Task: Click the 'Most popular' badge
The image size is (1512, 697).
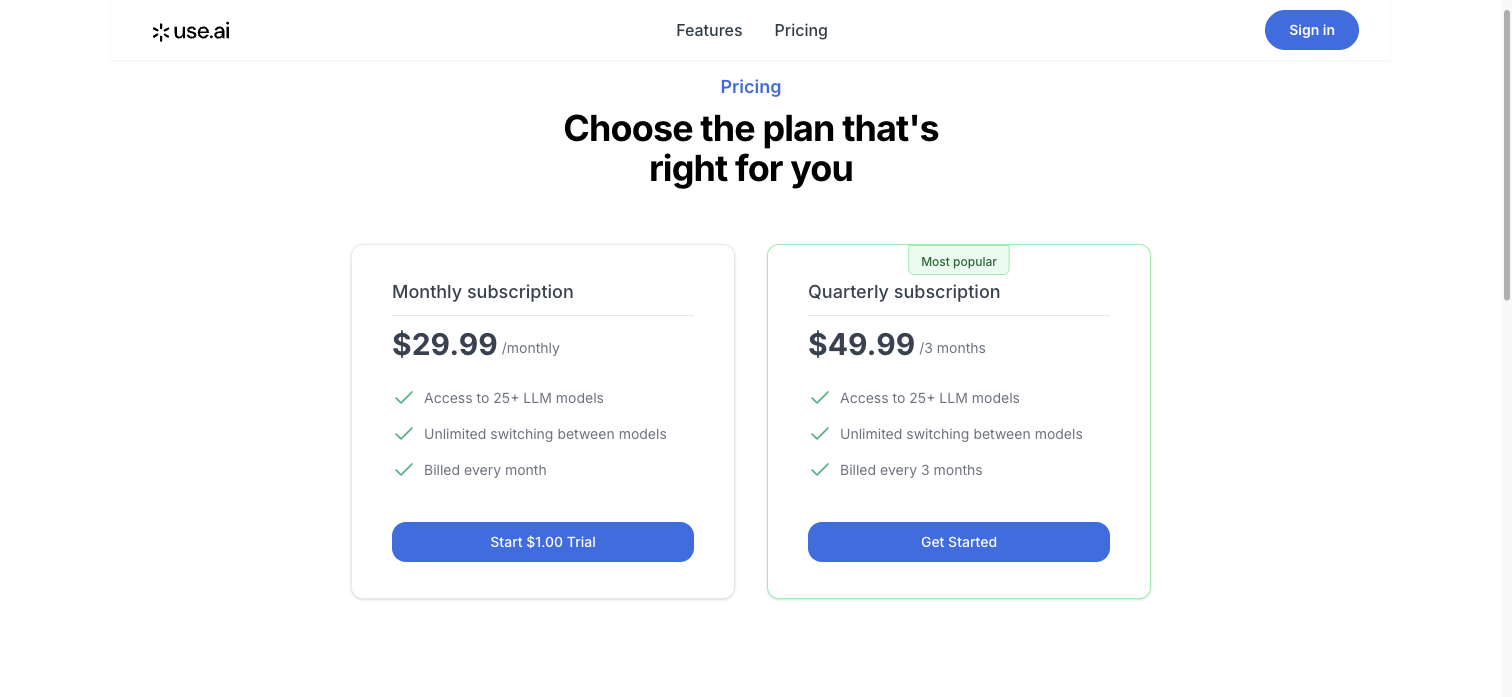Action: coord(959,261)
